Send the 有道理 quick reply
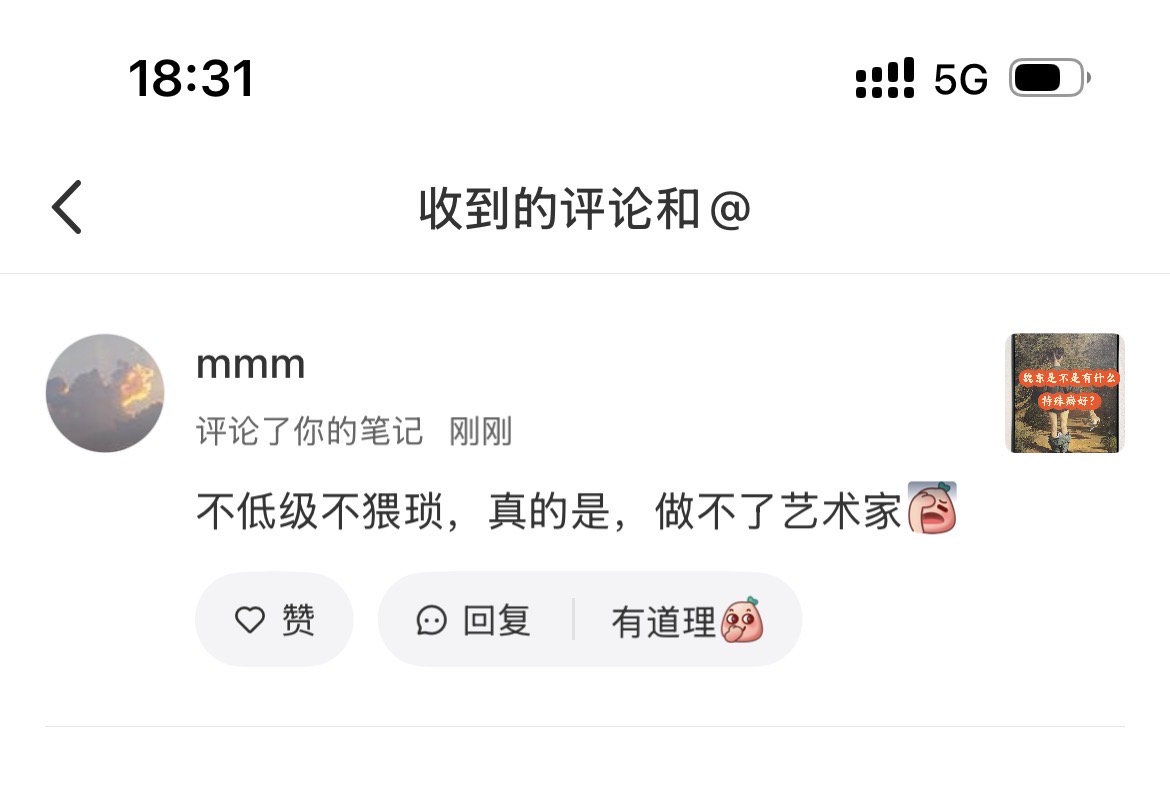This screenshot has height=785, width=1170. 687,620
